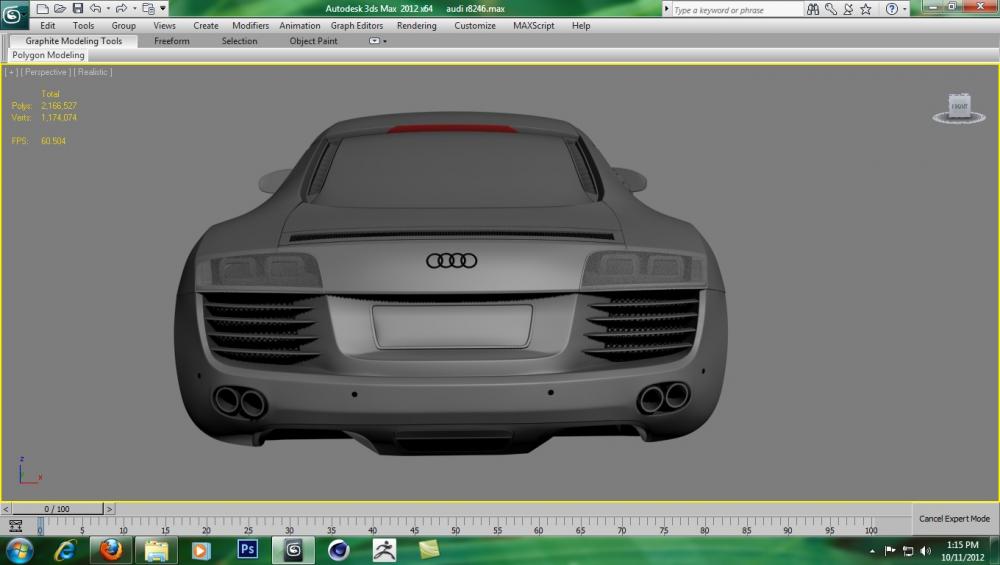Screen dimensions: 1000x565
Task: Open the Favorites star icon
Action: 865,9
